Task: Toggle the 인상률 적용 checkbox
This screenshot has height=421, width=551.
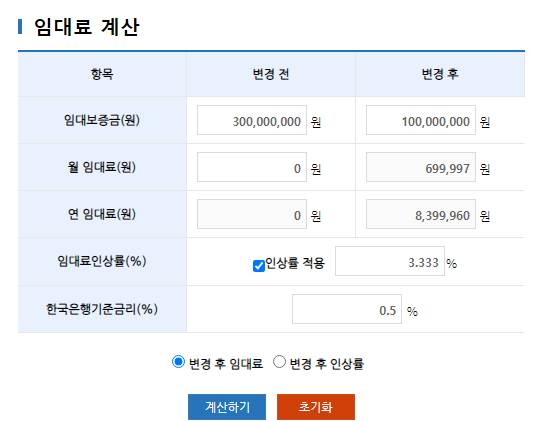Action: (x=259, y=266)
